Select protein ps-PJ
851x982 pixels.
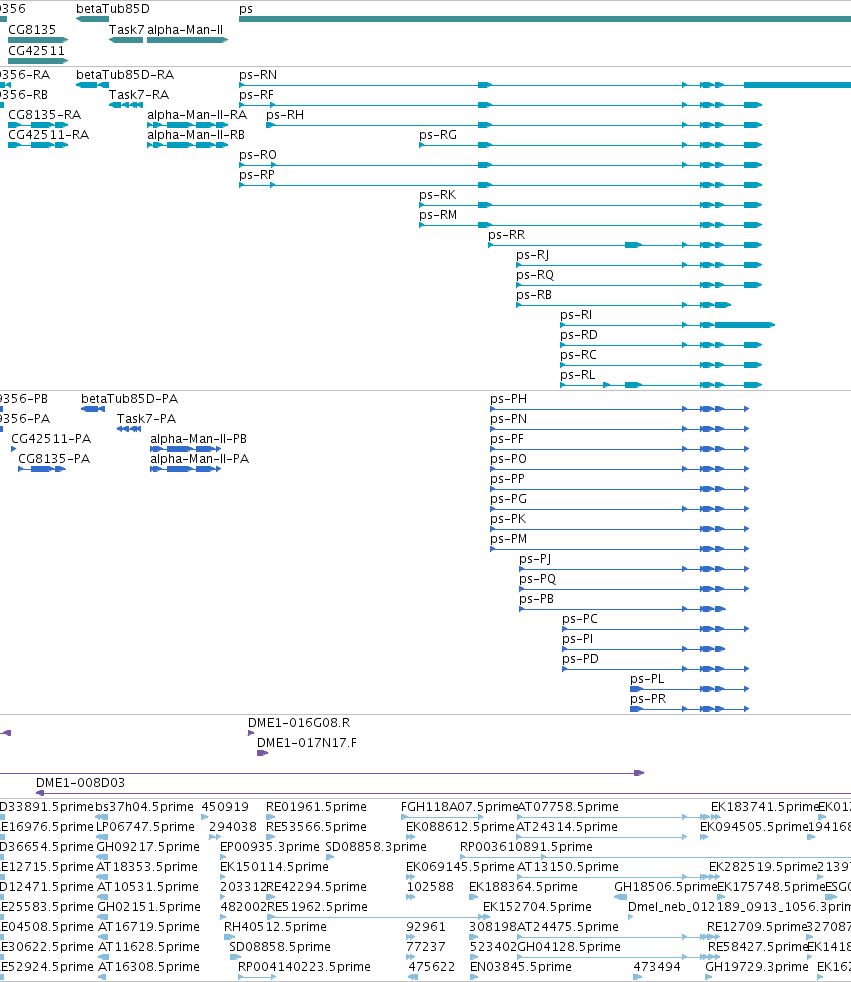[535, 559]
